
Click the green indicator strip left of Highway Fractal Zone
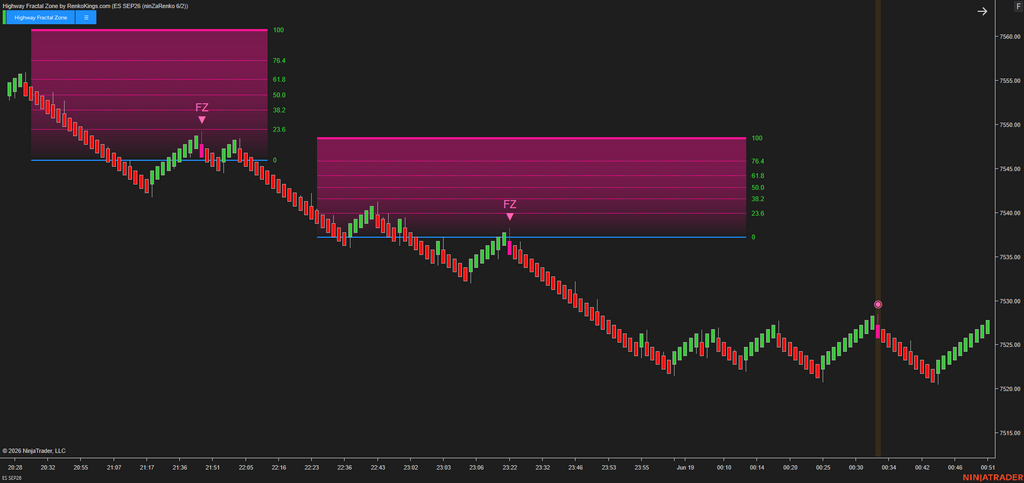(x=4, y=18)
